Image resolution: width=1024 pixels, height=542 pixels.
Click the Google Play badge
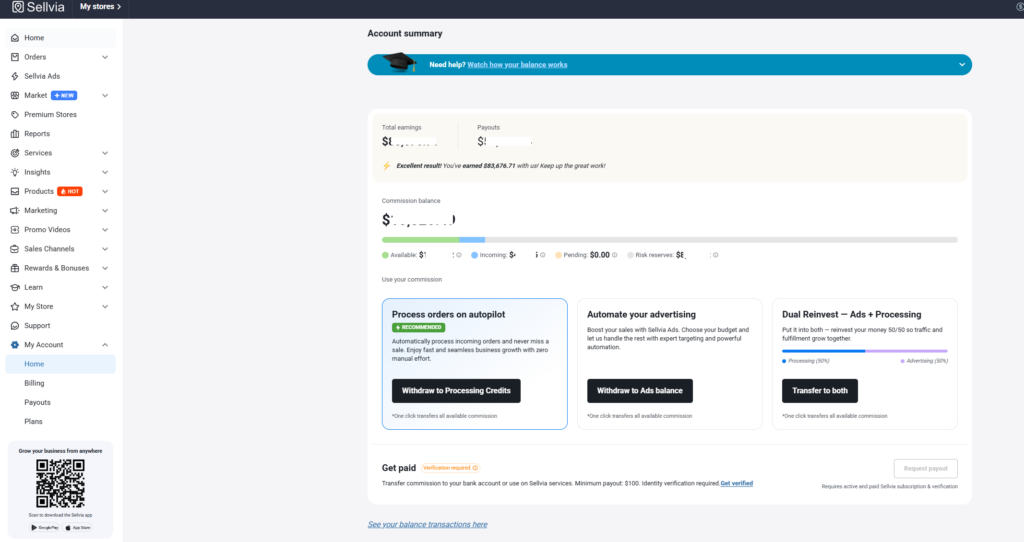[x=45, y=528]
